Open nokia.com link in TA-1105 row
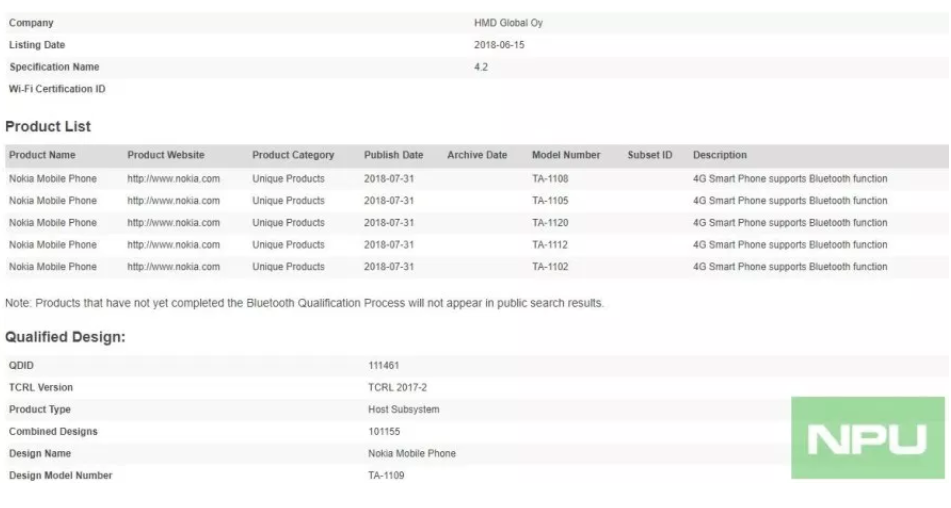Image resolution: width=951 pixels, height=508 pixels. 173,201
